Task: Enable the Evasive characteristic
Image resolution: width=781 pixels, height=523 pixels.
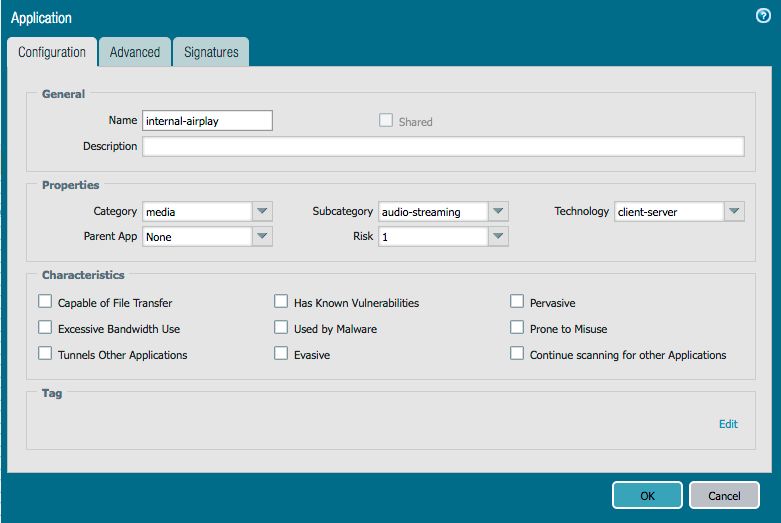Action: [281, 354]
